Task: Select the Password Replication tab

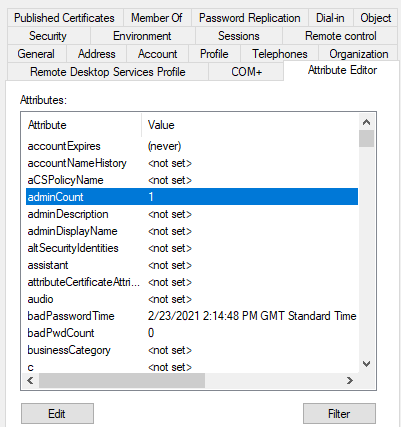Action: 249,18
